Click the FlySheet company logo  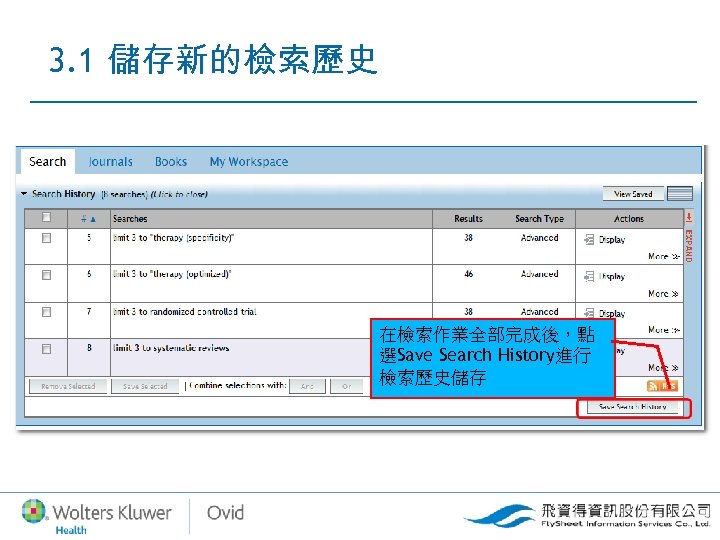[587, 515]
